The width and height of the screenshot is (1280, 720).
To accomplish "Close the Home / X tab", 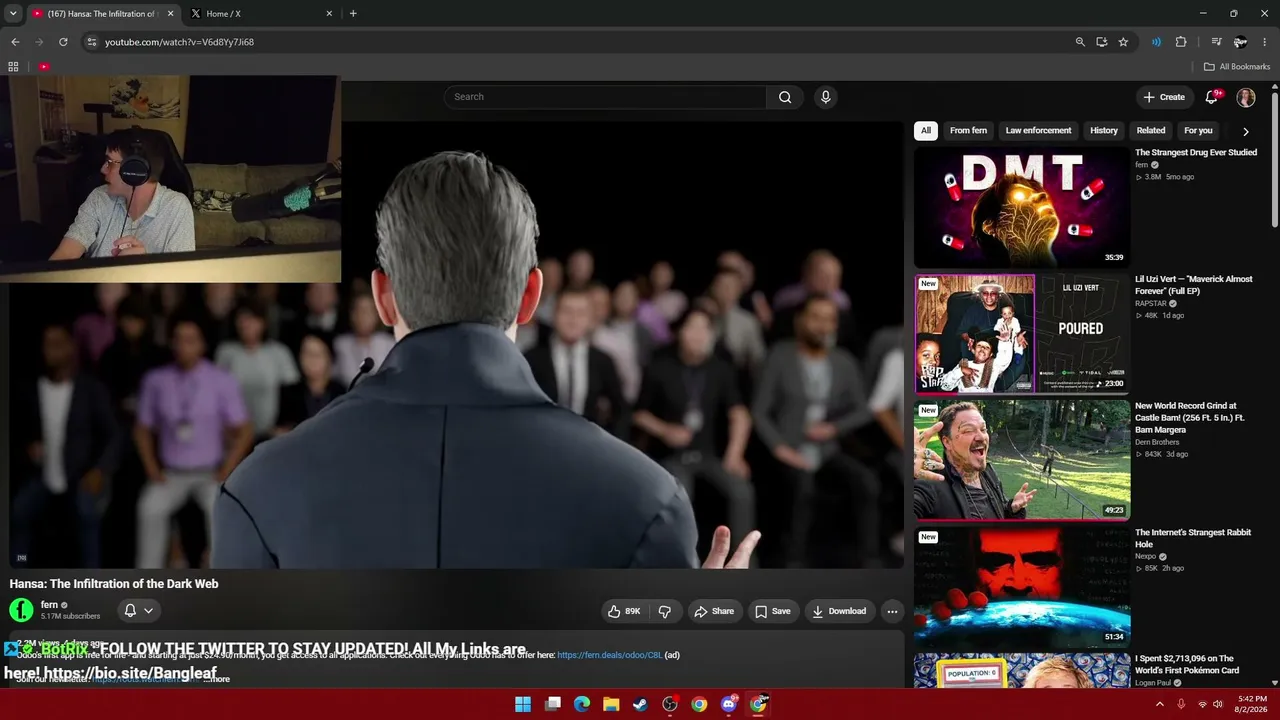I will click(x=329, y=14).
